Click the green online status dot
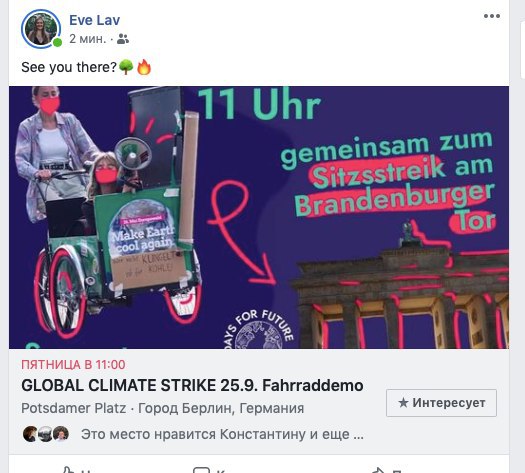This screenshot has width=525, height=473. tap(58, 43)
